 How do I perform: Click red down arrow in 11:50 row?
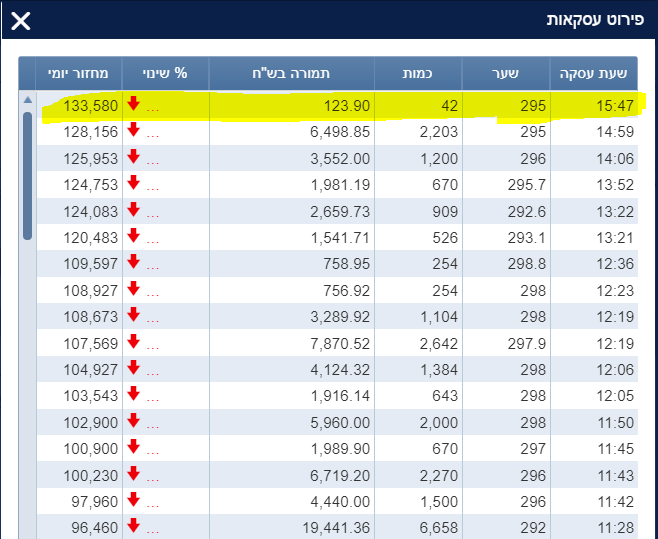(x=133, y=420)
